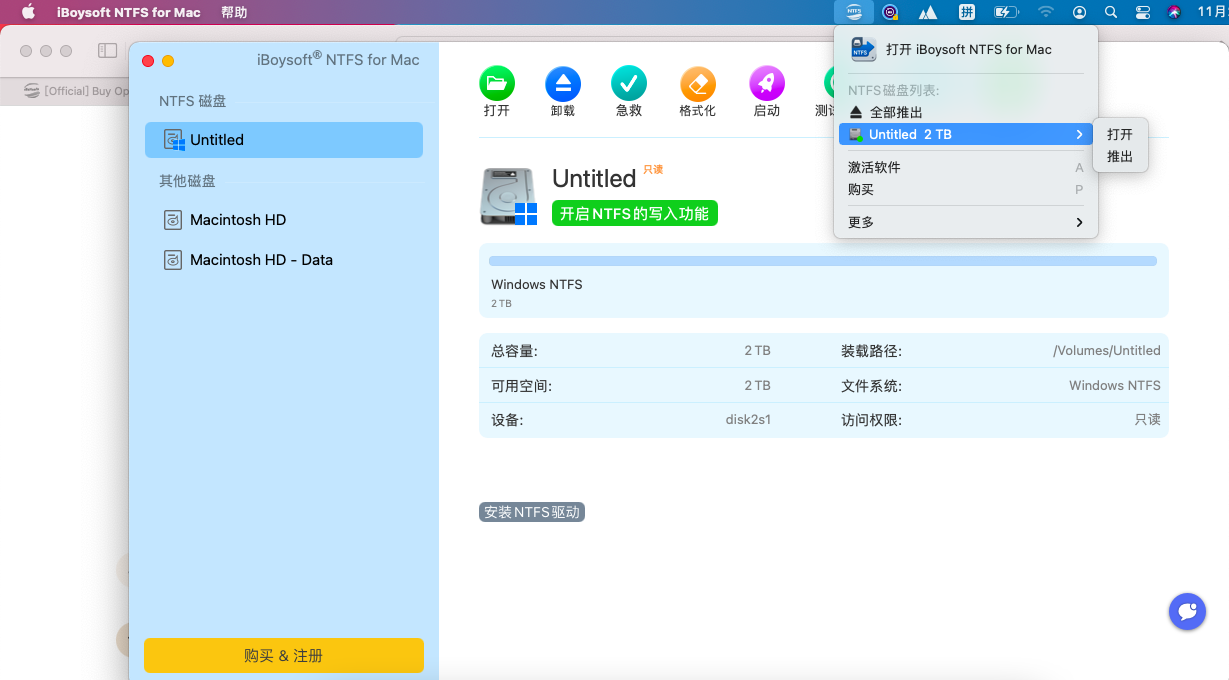
Task: Choose 全部推出 in the dropdown menu
Action: pyautogui.click(x=966, y=112)
